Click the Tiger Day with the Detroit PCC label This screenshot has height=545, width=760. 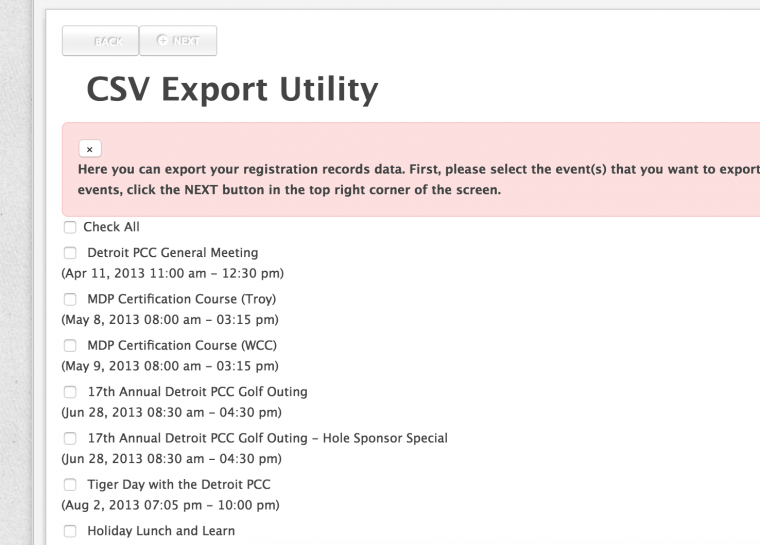179,484
